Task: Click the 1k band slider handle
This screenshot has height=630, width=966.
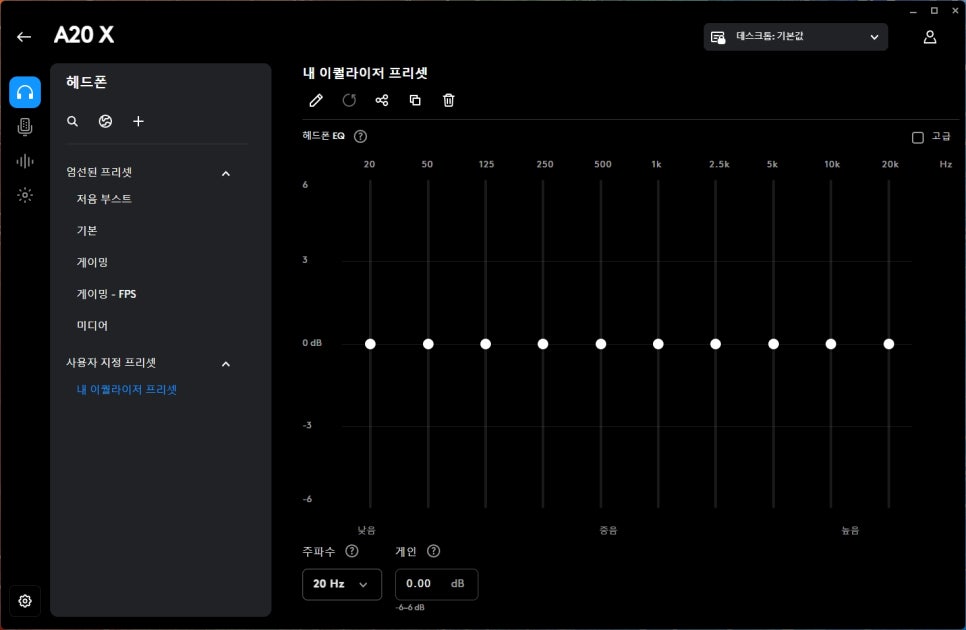Action: click(658, 344)
